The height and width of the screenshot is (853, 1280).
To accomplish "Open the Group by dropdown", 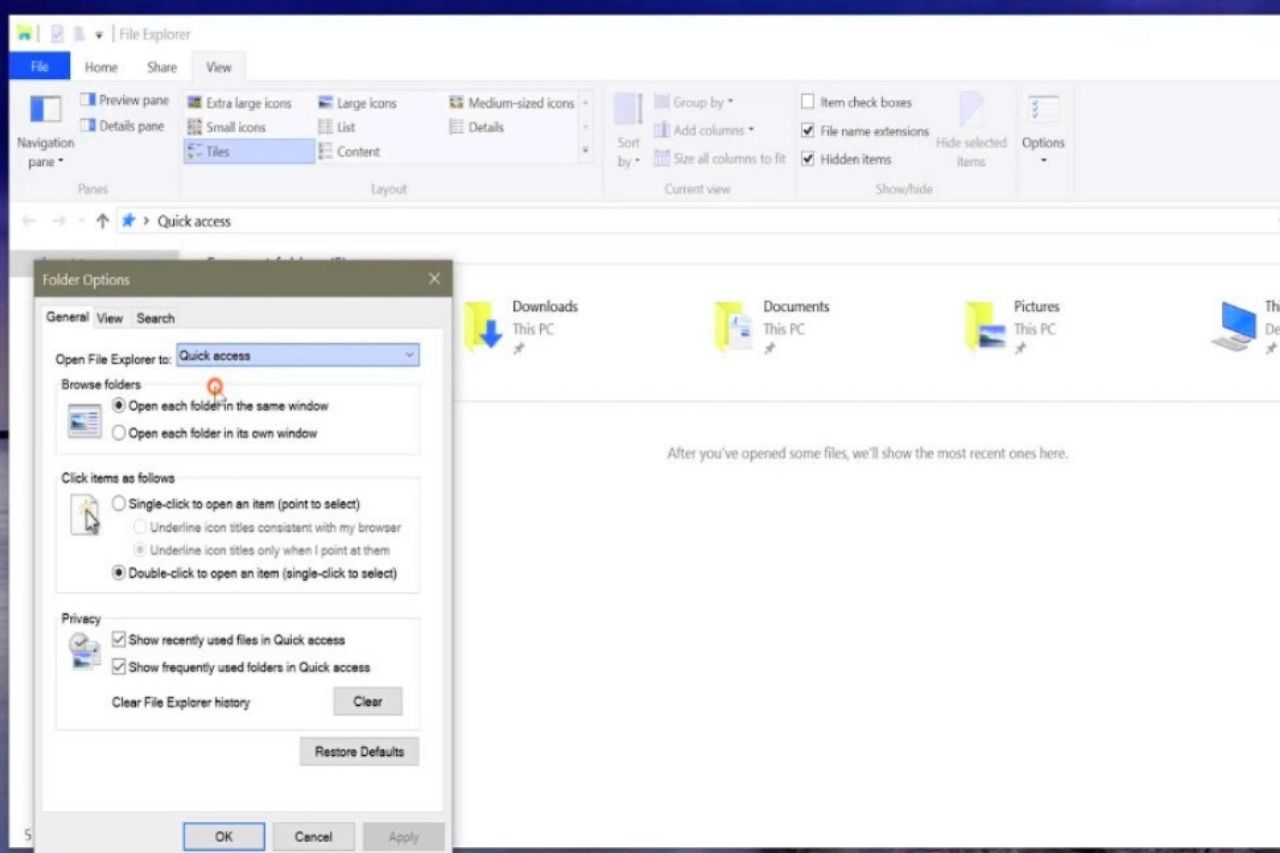I will 694,102.
